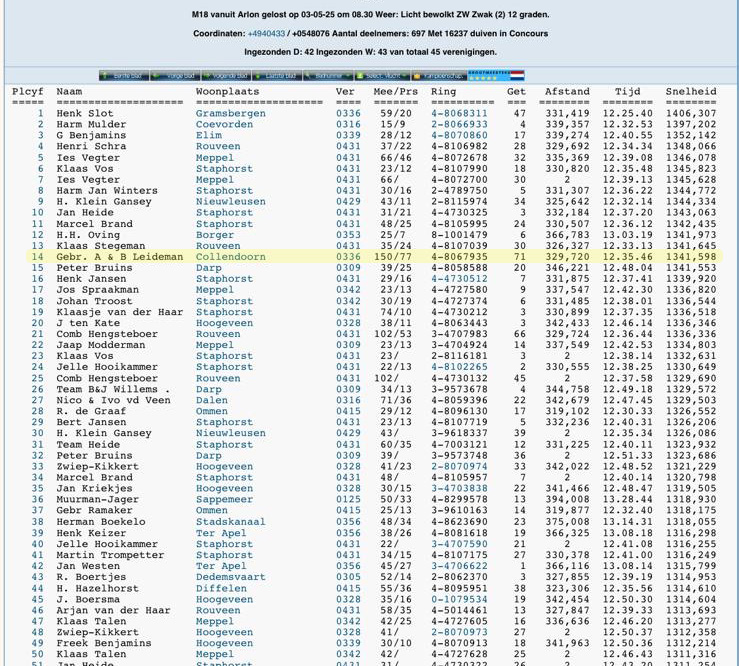
Task: Open Dalen link for Nico & Ivo vd Veen
Action: click(x=212, y=400)
